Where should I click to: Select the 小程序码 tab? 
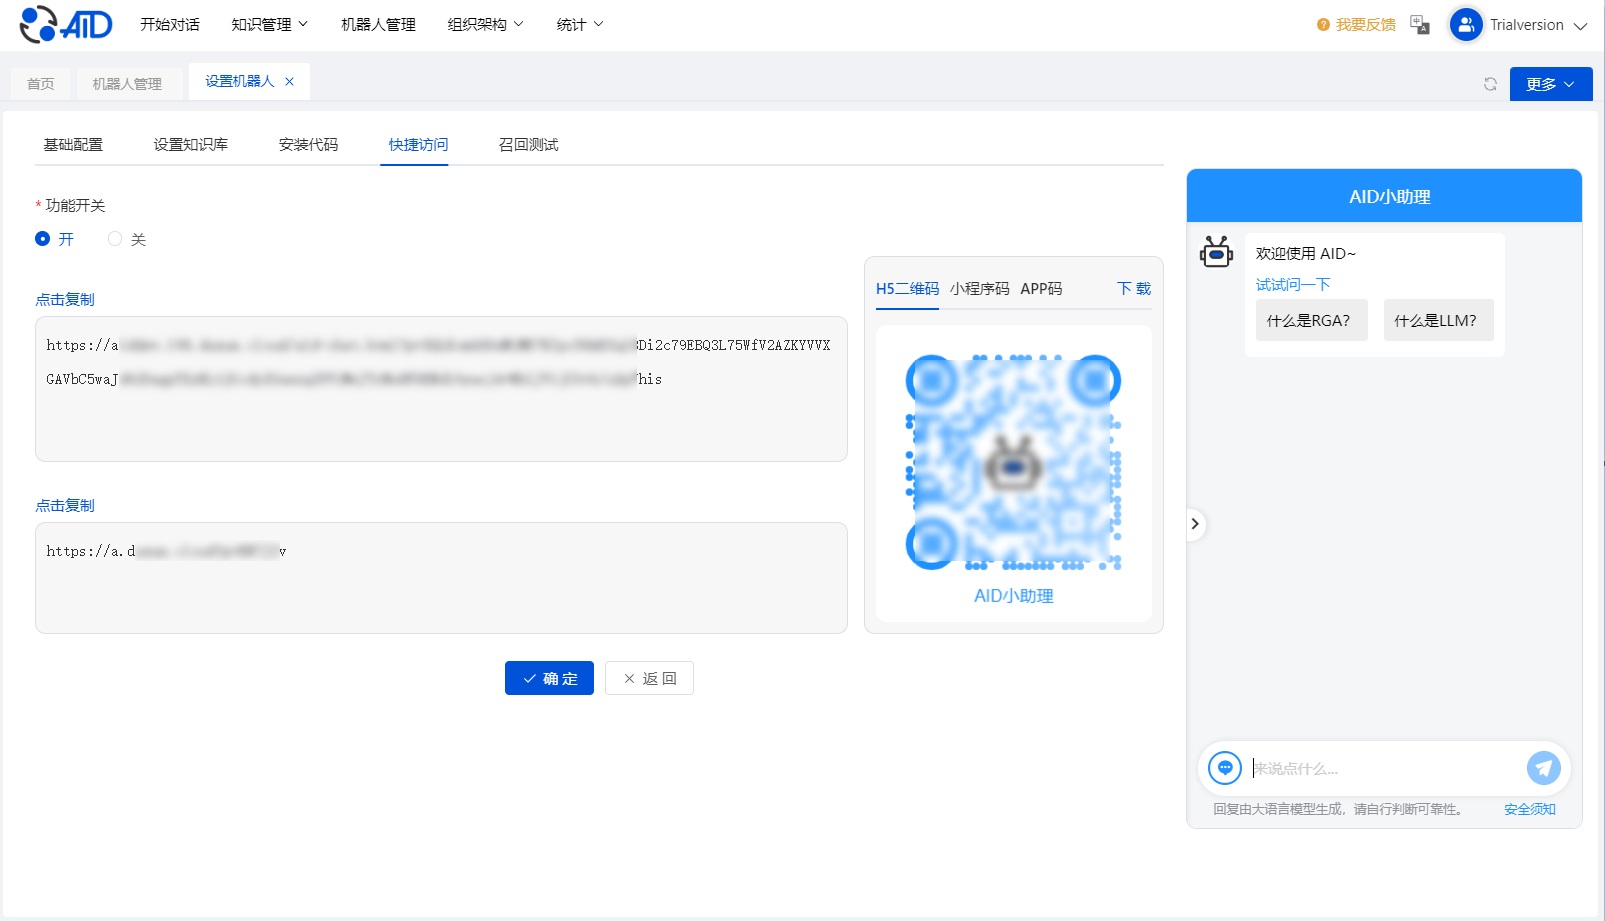point(980,288)
